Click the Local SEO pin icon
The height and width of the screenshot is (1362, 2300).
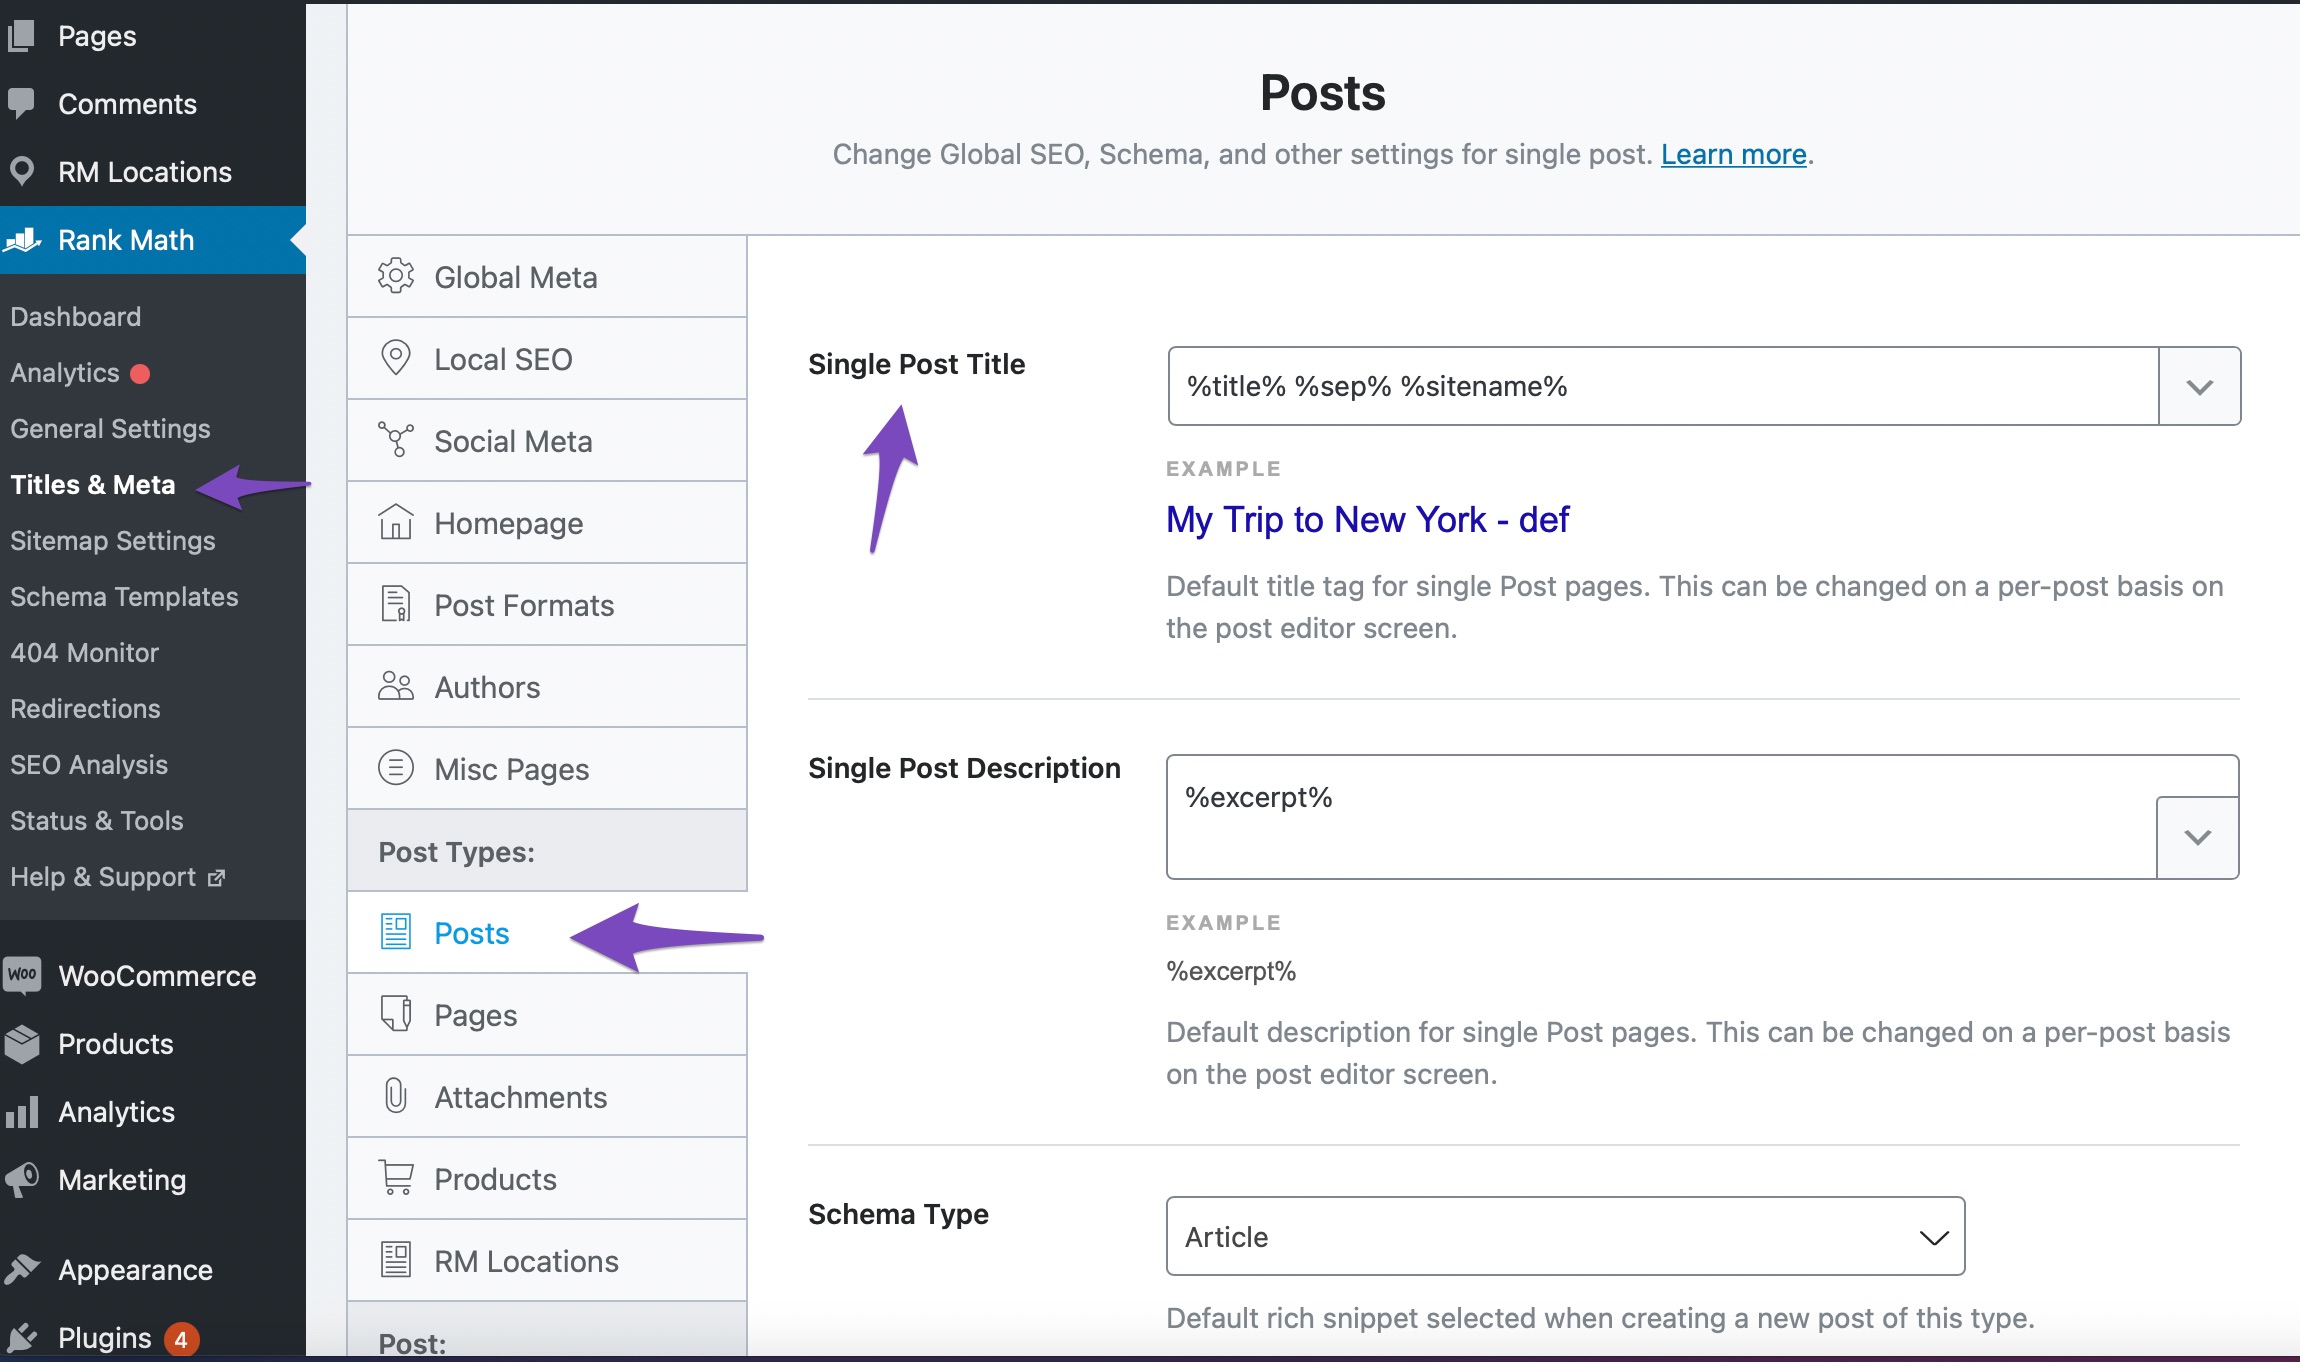click(x=396, y=358)
